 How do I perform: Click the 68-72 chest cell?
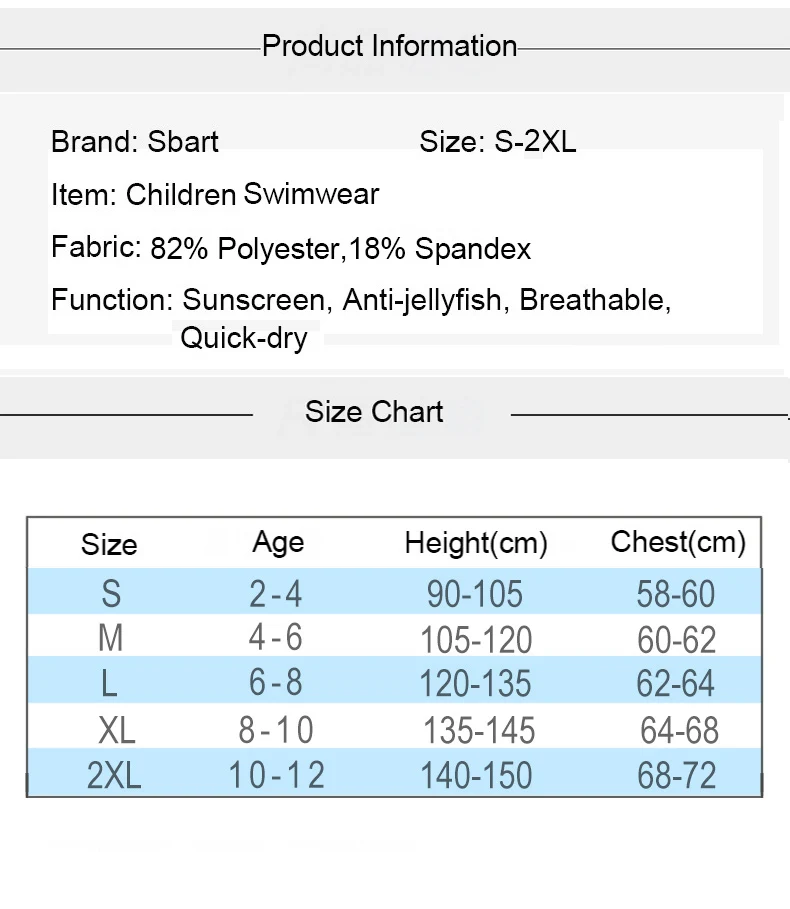[676, 775]
